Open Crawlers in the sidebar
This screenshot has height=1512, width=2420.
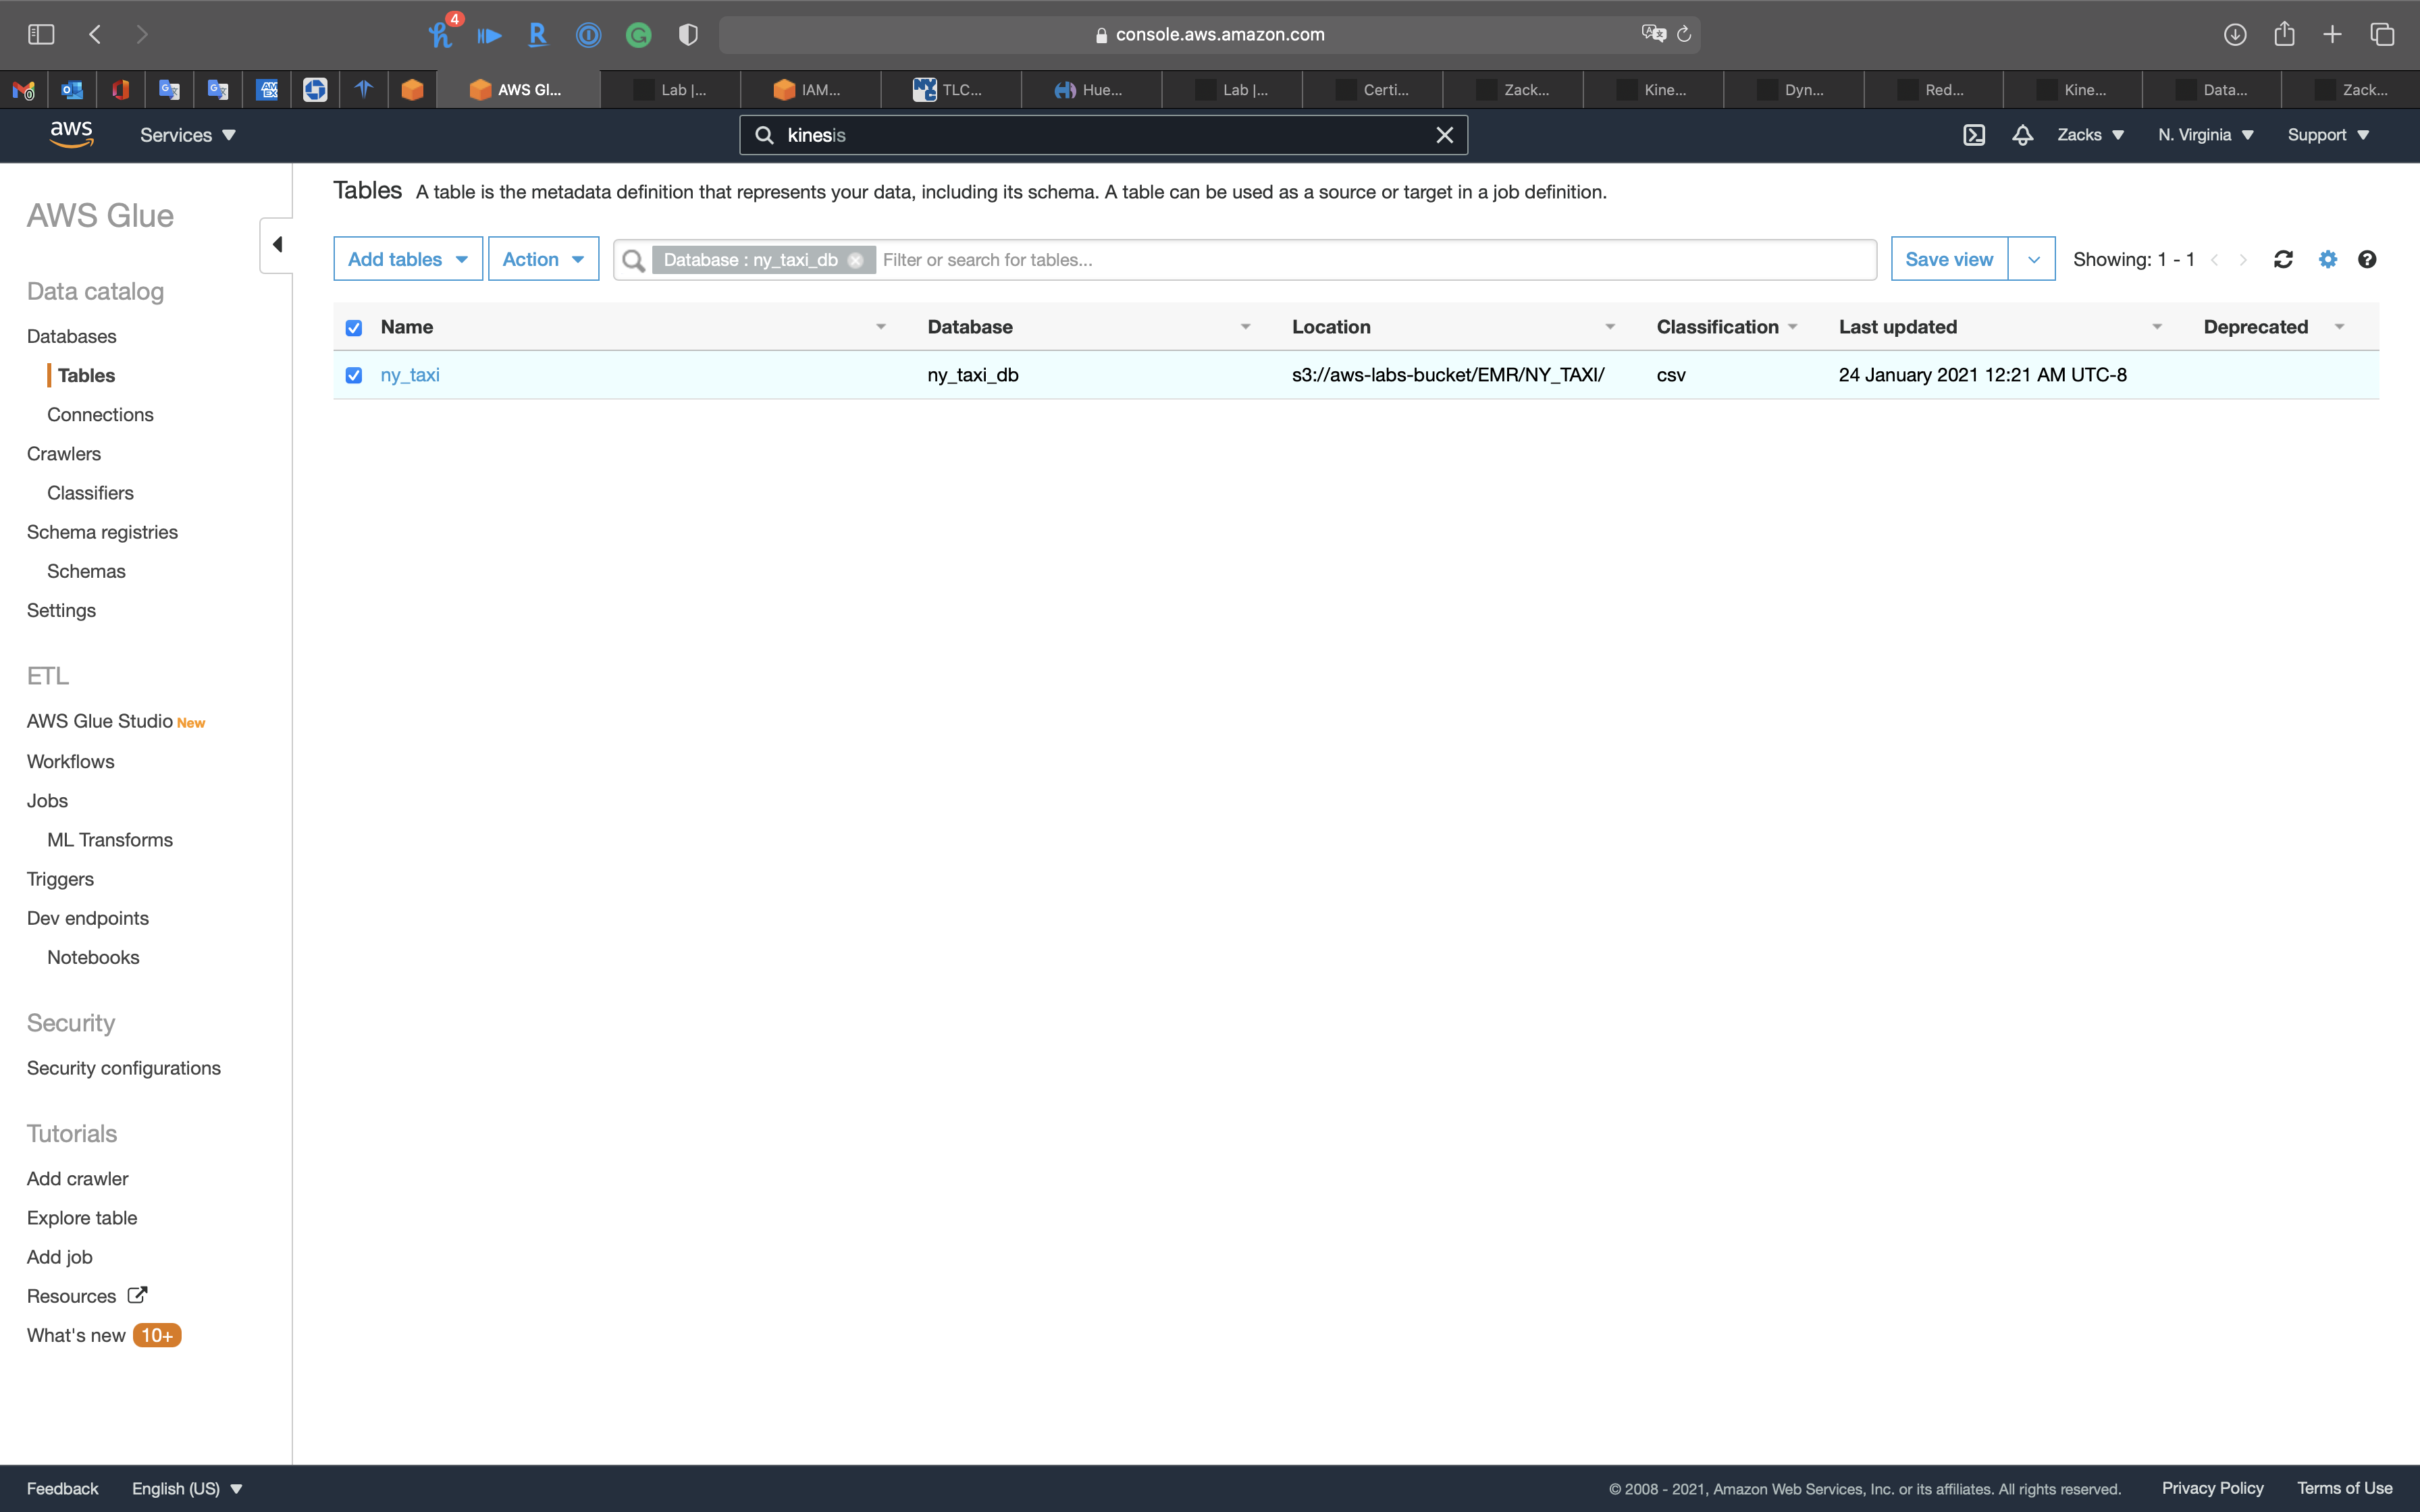[x=64, y=454]
